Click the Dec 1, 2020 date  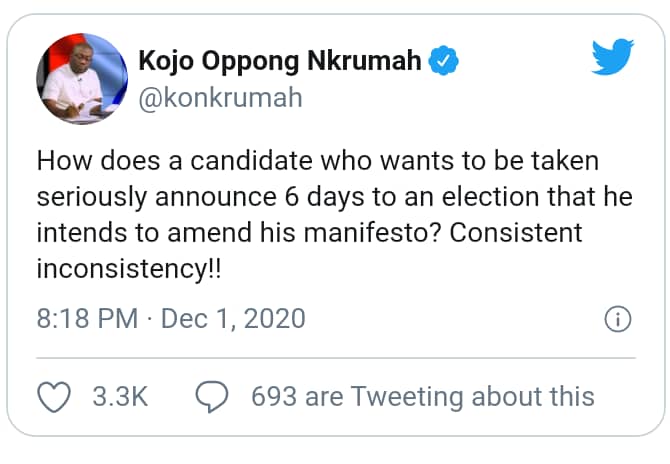(232, 320)
